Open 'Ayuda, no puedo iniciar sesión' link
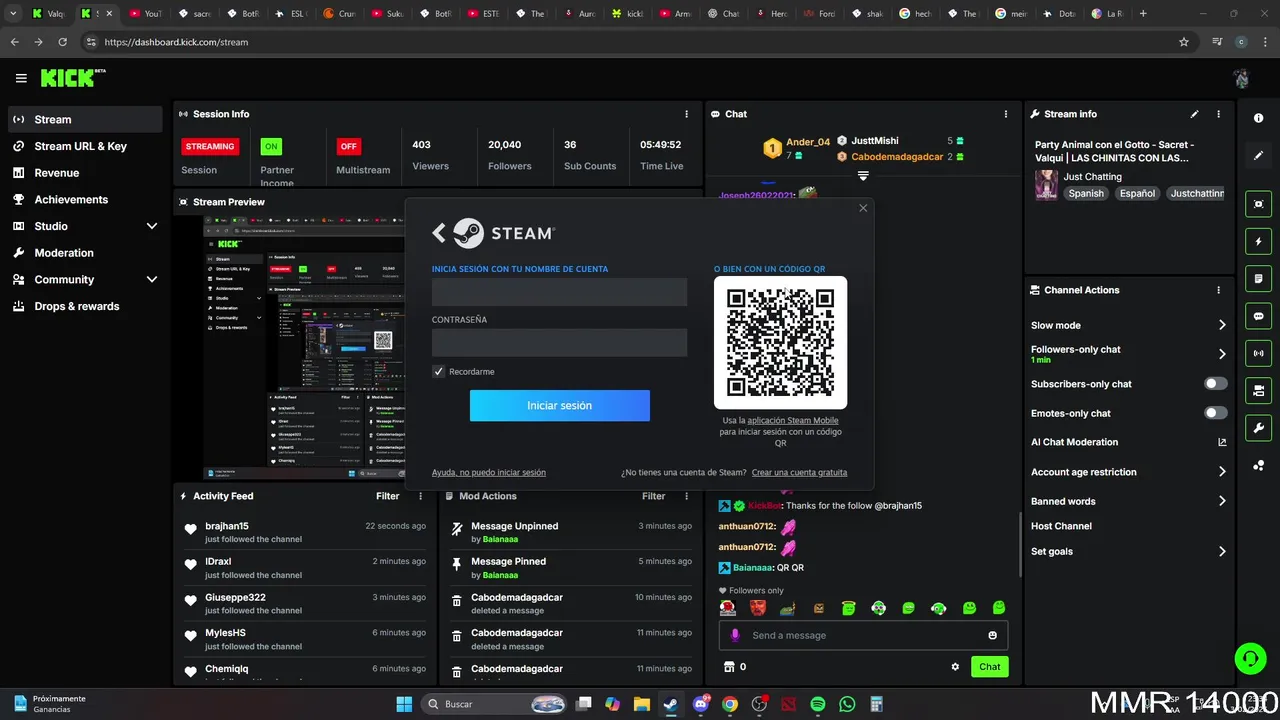The image size is (1280, 720). (489, 472)
